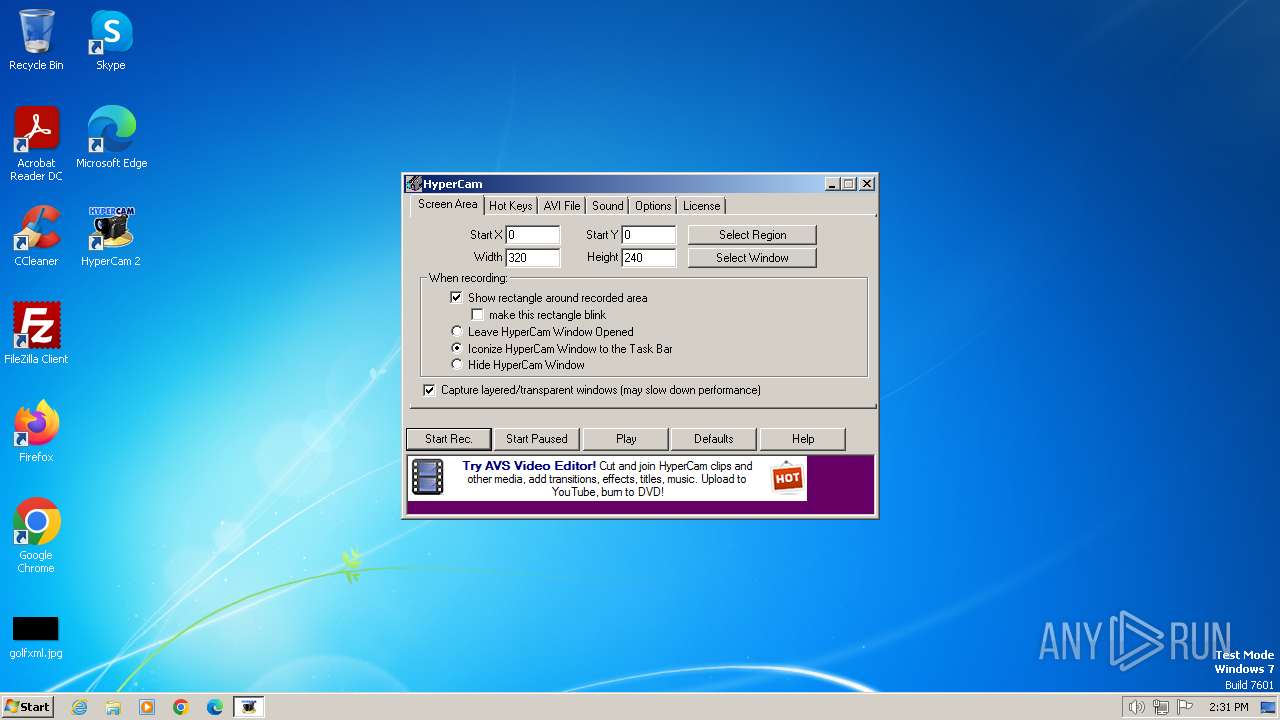Switch to the Options tab

[653, 206]
